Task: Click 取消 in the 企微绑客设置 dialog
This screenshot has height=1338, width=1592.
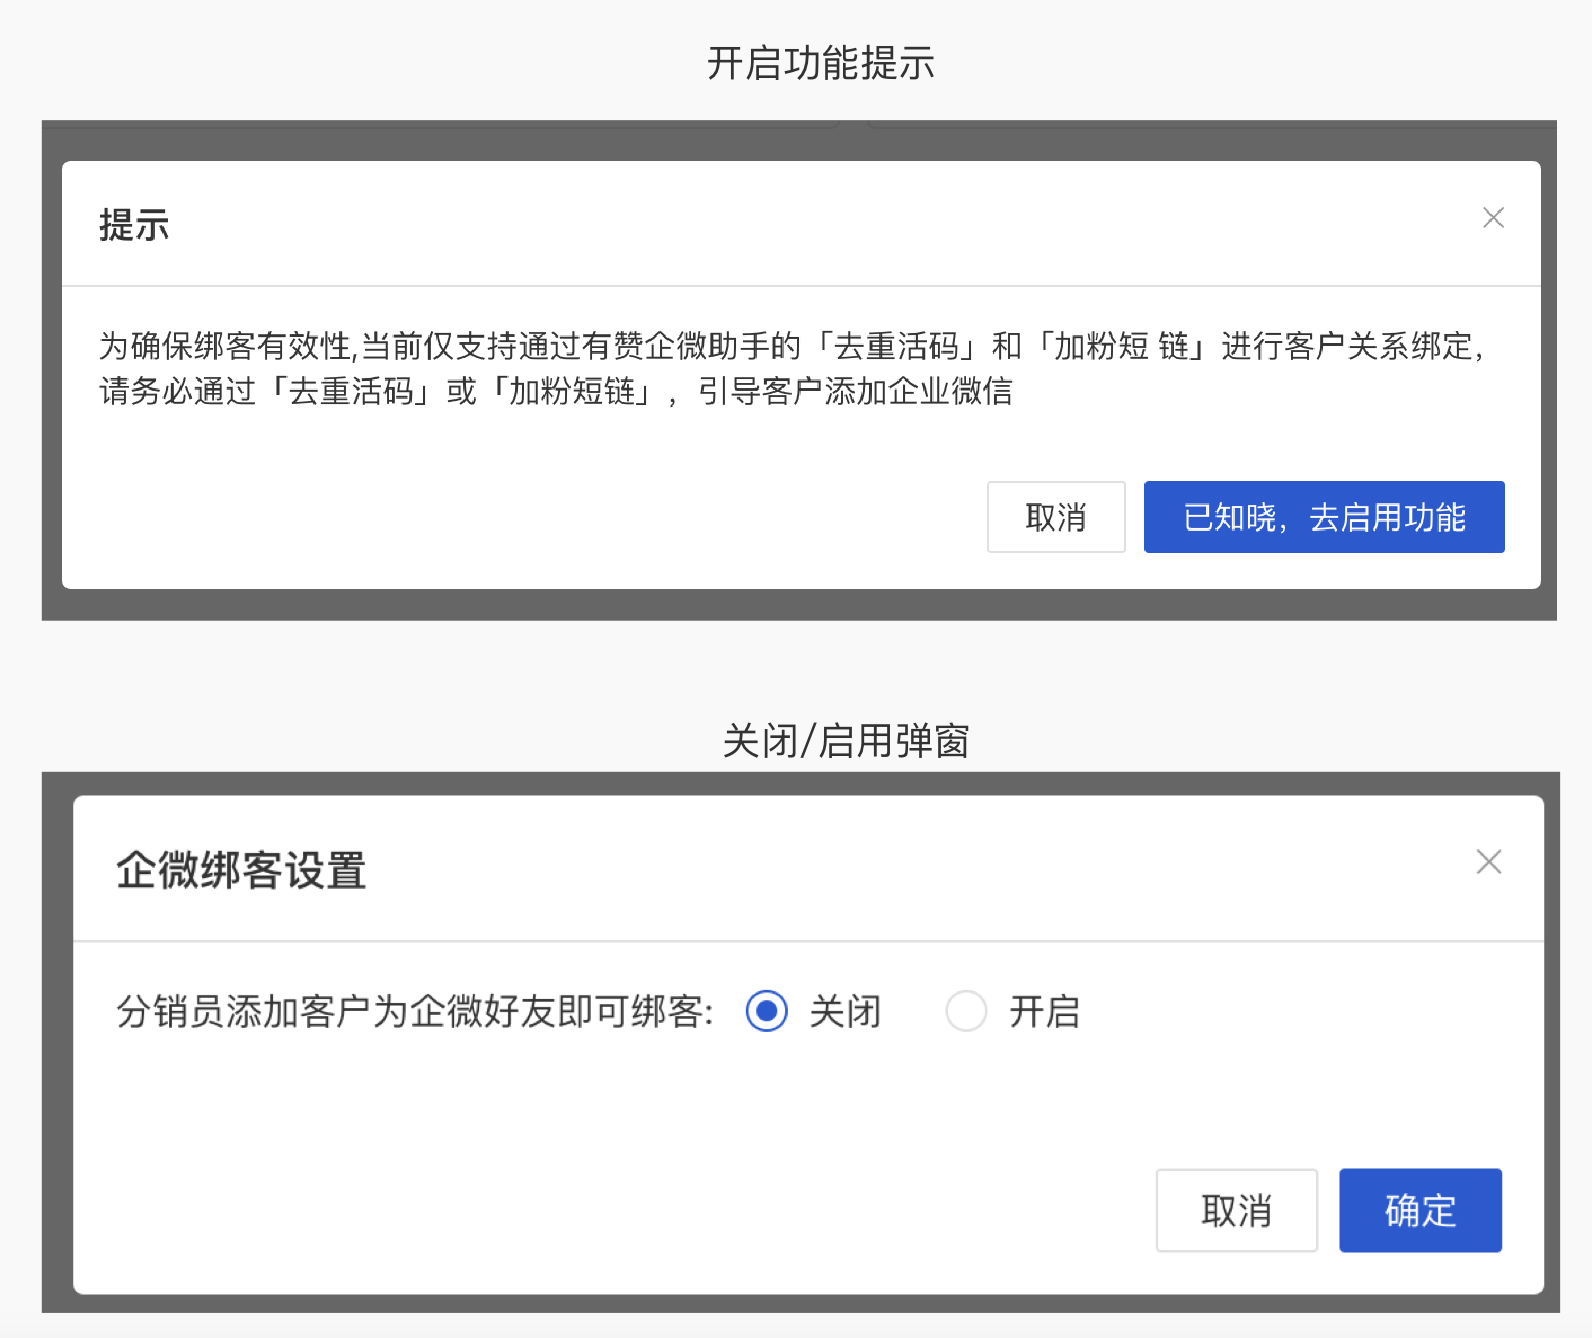Action: click(1237, 1210)
